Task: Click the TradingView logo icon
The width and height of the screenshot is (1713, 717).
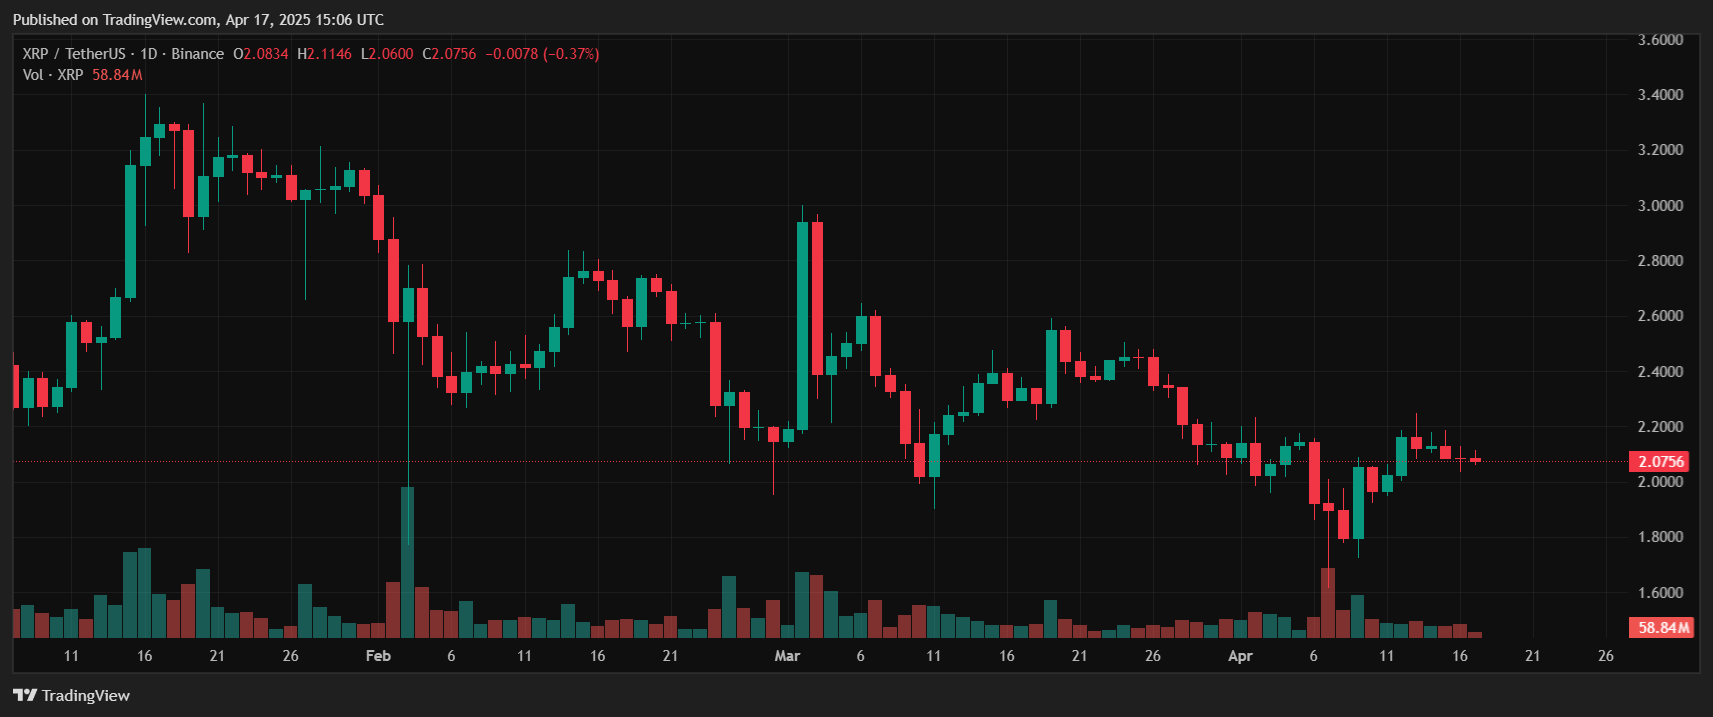Action: [25, 695]
